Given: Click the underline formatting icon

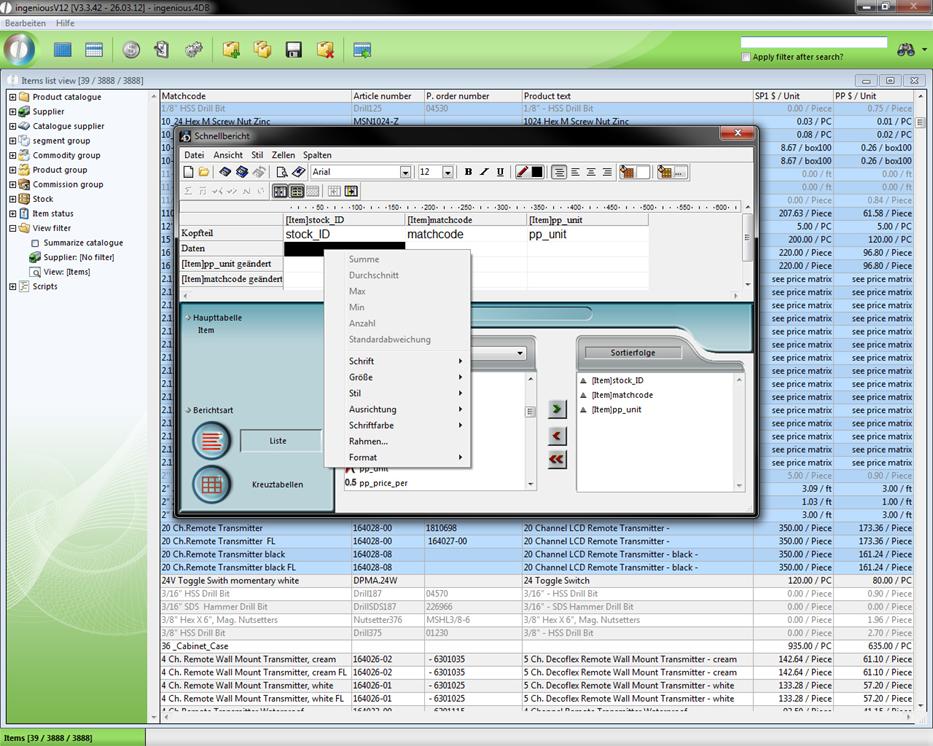Looking at the screenshot, I should (x=500, y=172).
